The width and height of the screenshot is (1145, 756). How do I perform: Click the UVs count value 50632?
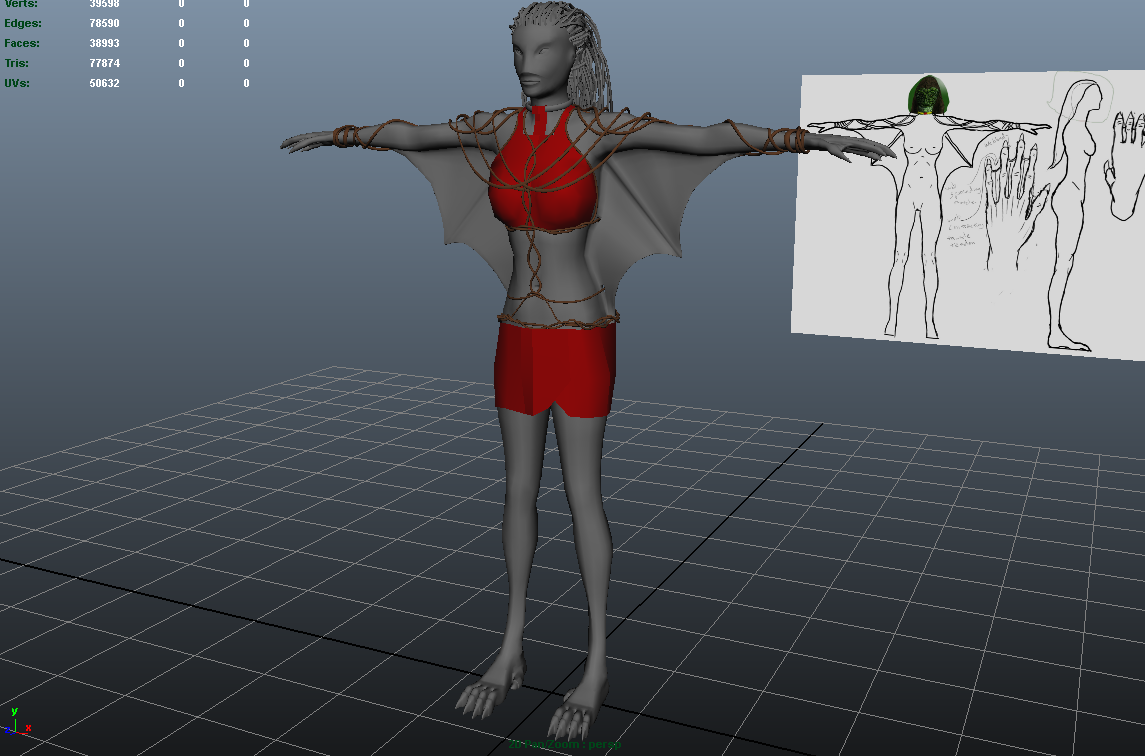(x=104, y=83)
